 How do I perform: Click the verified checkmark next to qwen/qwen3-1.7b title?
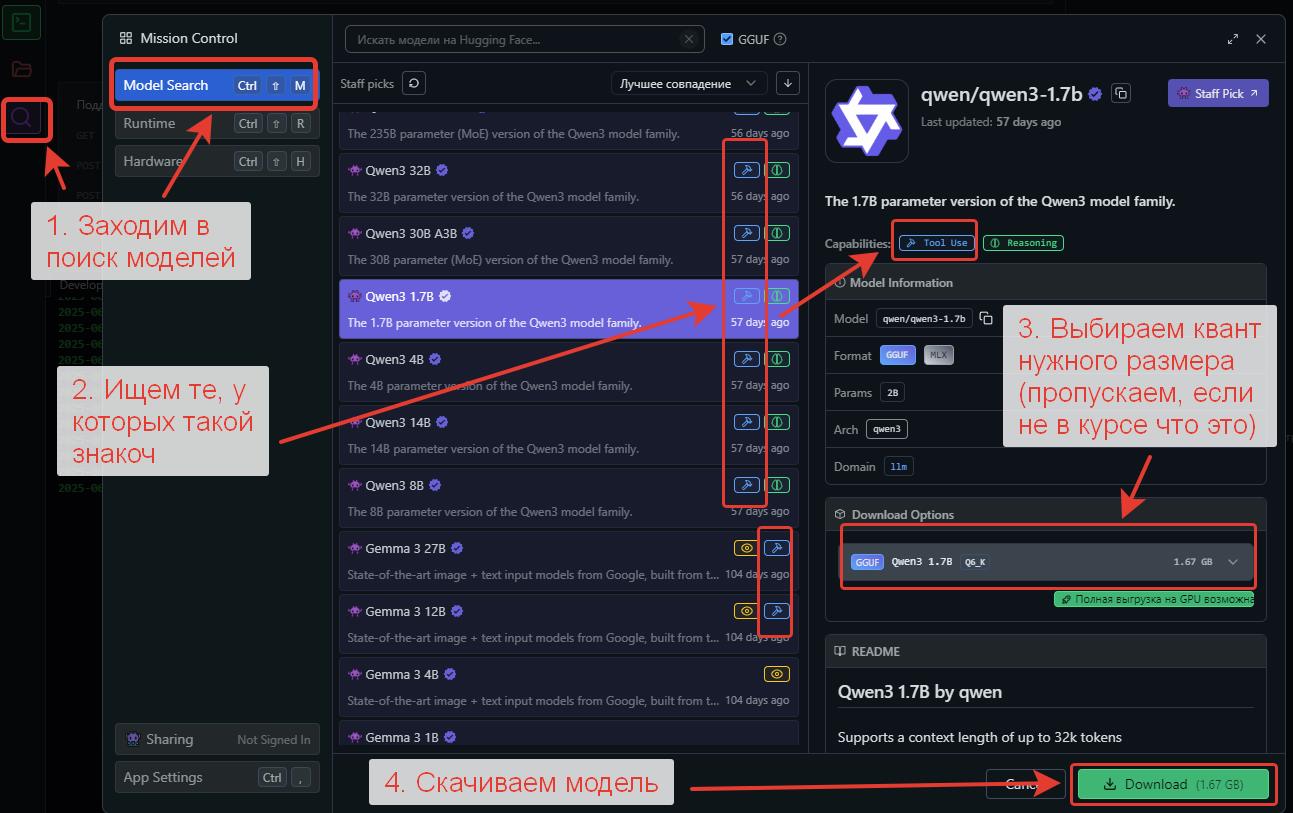pyautogui.click(x=1096, y=94)
